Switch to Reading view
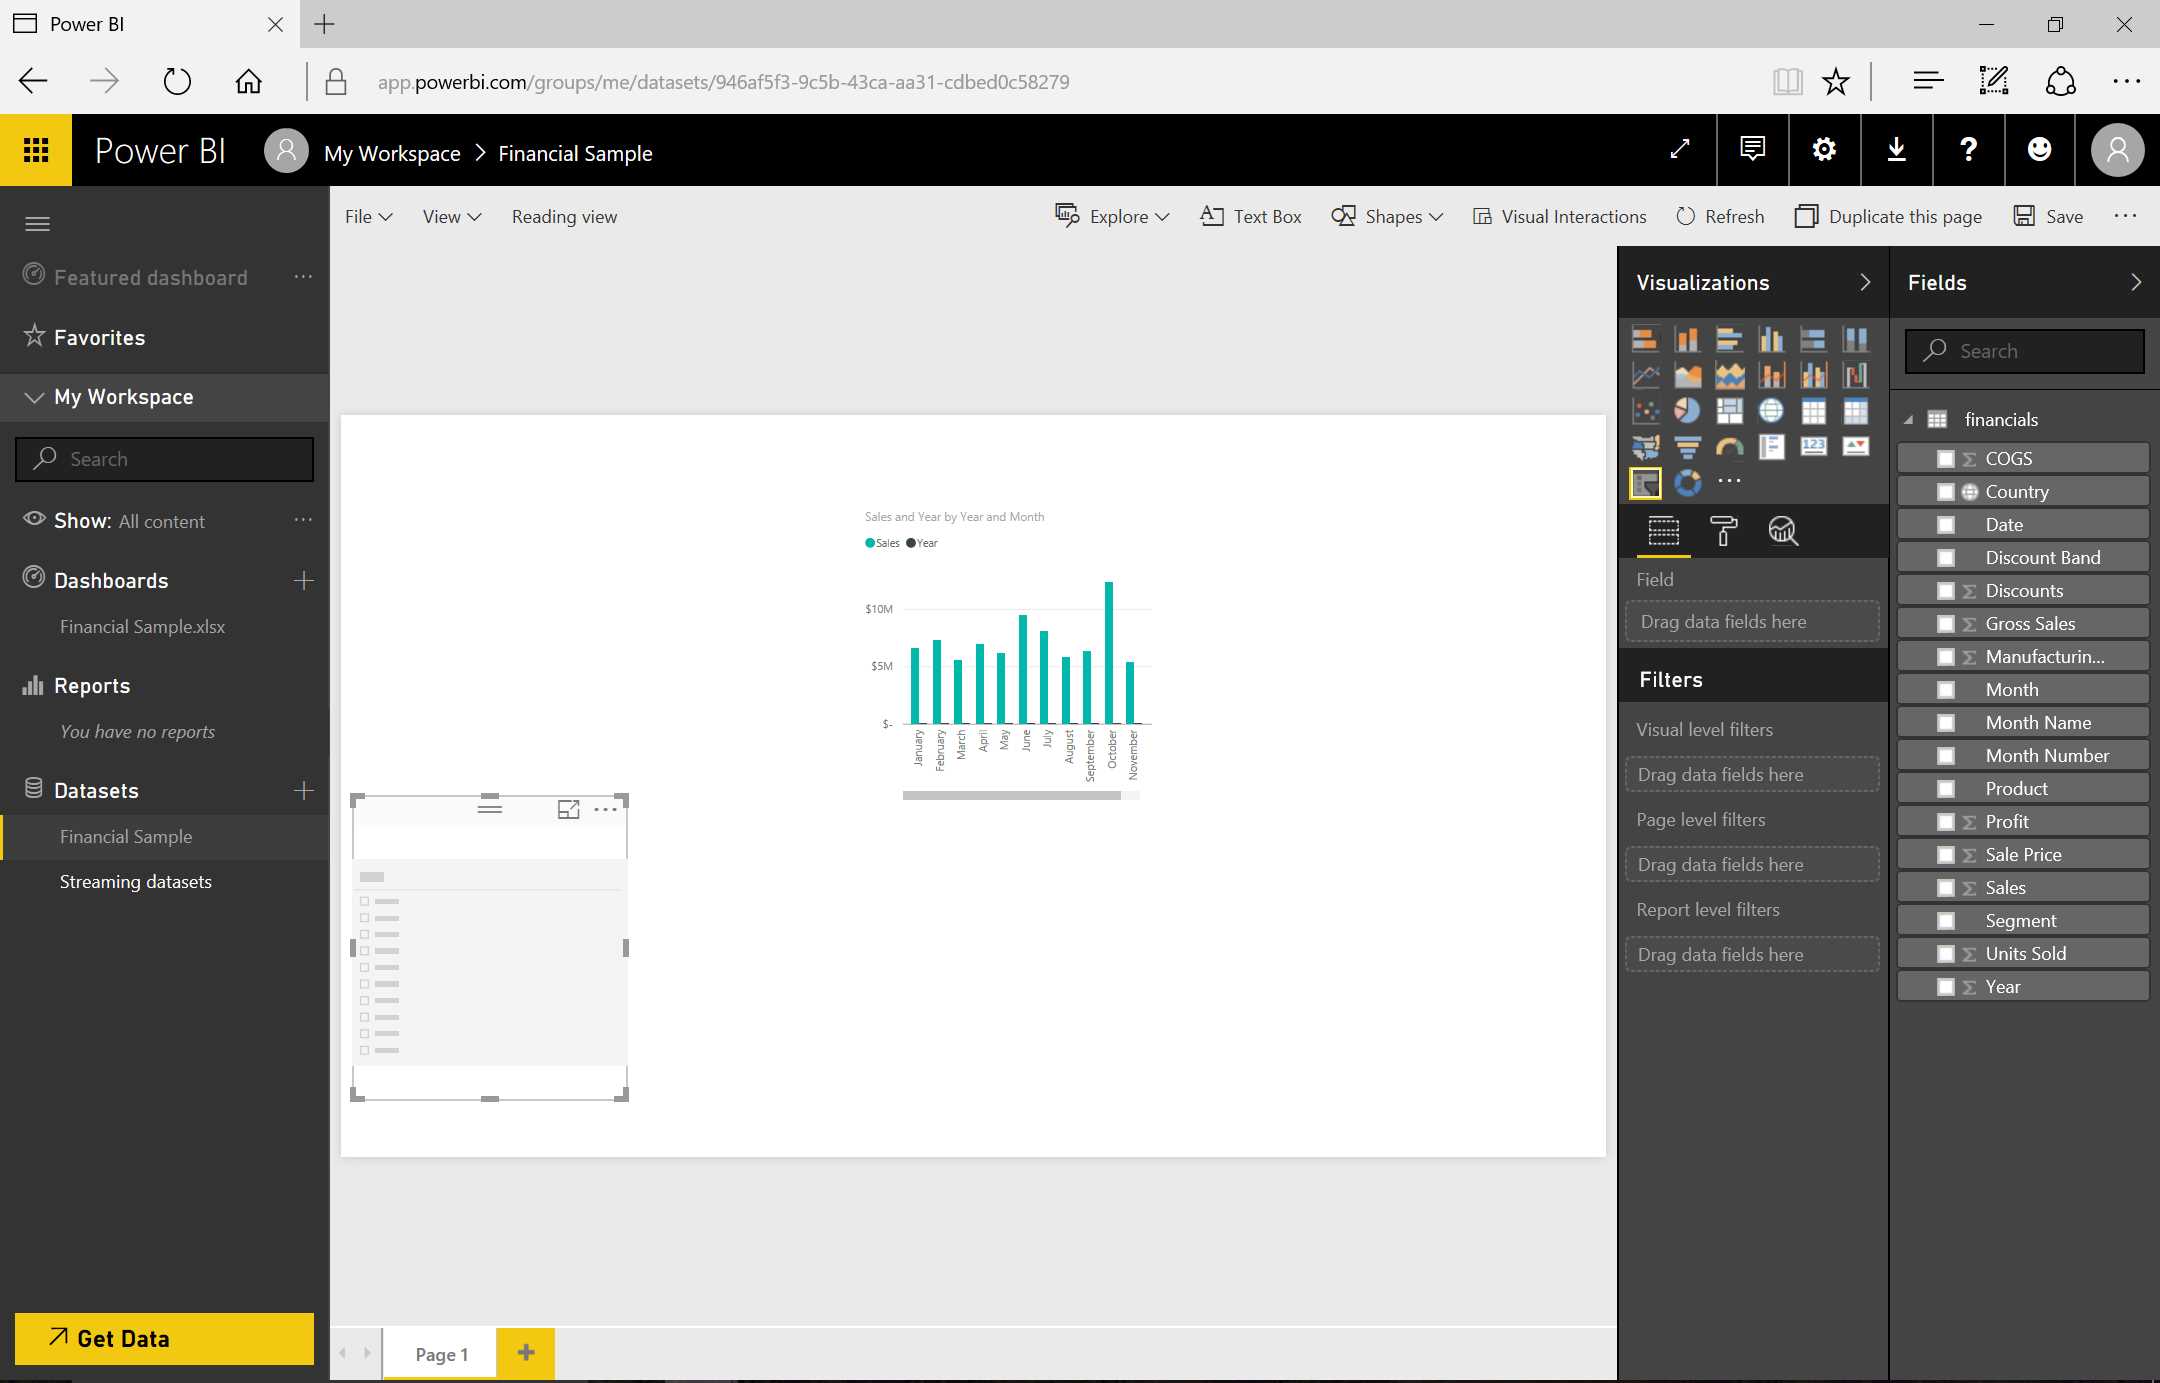 [x=563, y=216]
